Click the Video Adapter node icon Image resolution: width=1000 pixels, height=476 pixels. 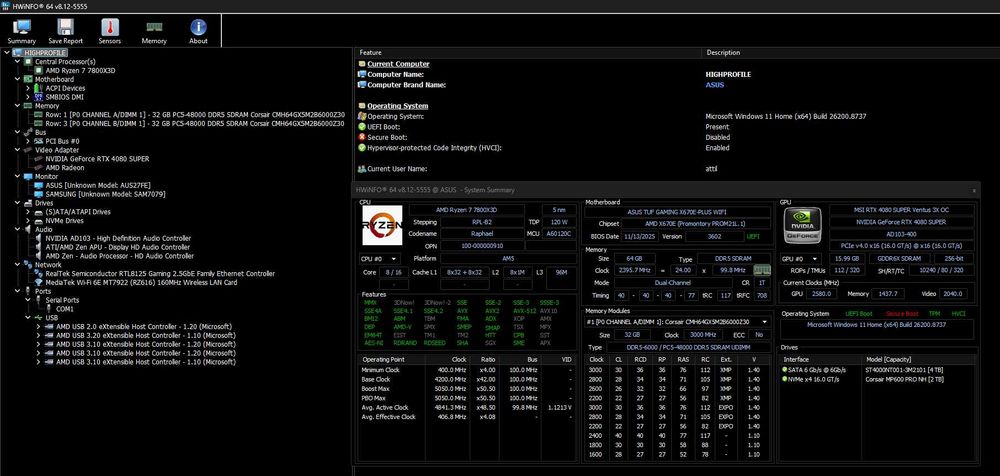tap(28, 150)
